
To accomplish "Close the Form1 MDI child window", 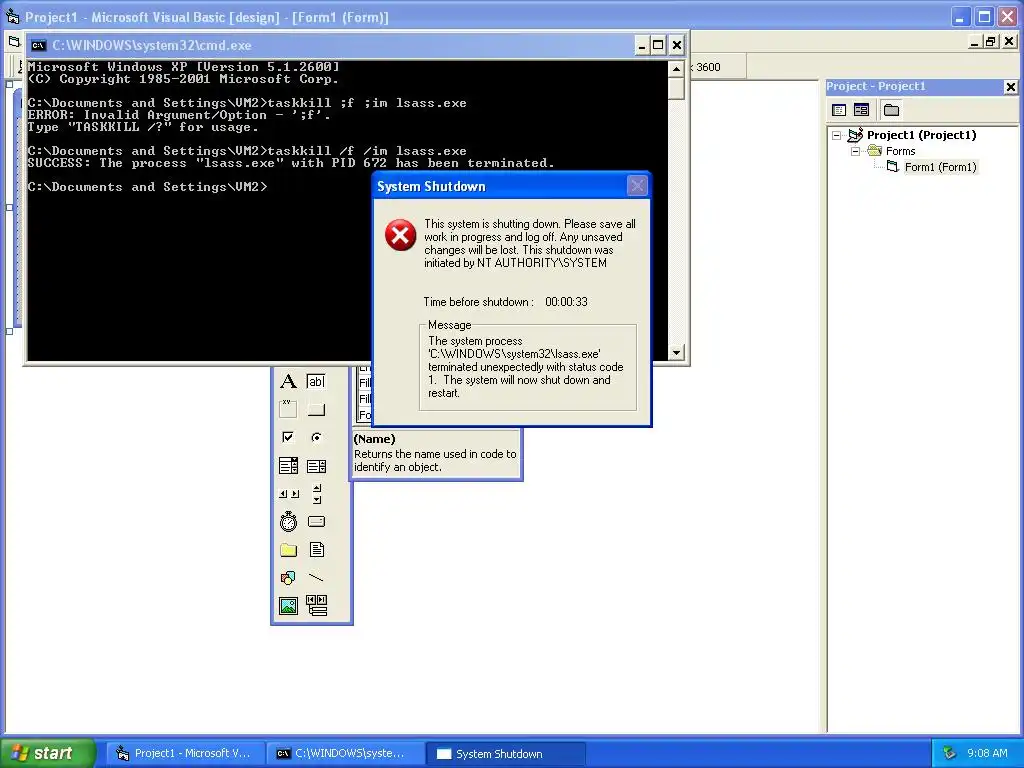I will 1008,42.
